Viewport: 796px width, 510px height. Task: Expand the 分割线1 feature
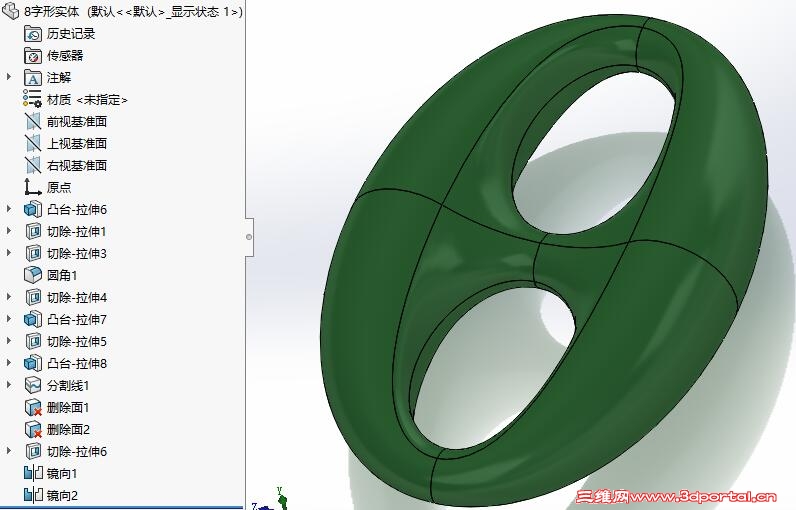point(9,385)
